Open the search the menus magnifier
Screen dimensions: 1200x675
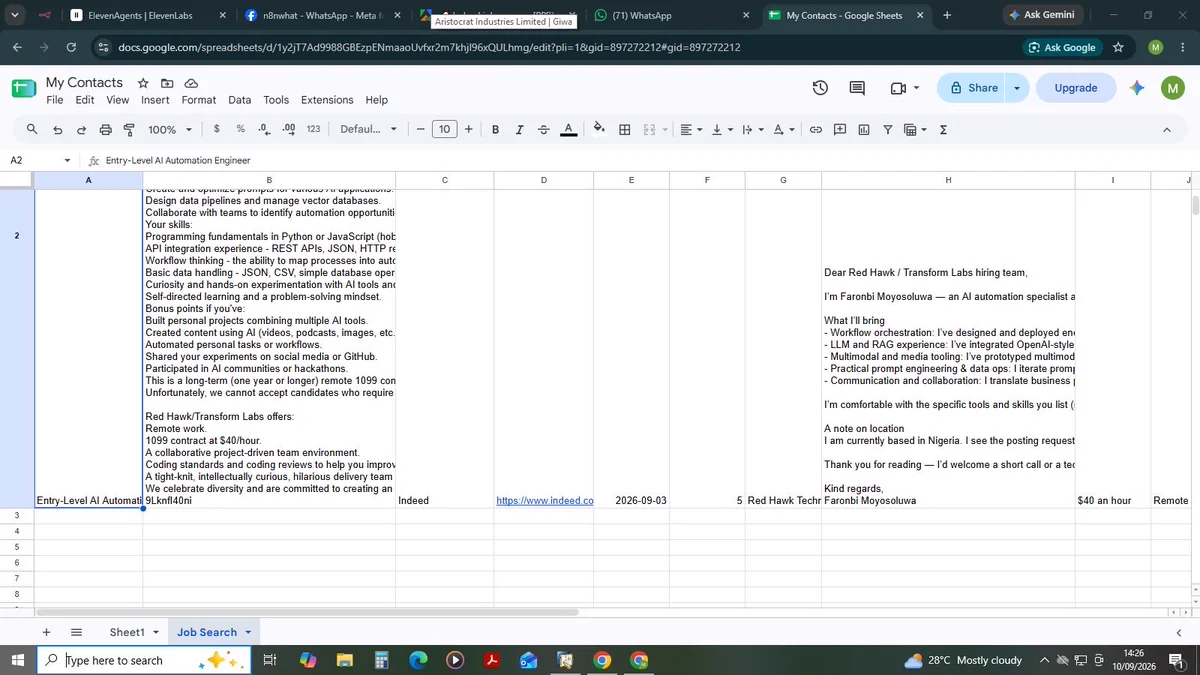[32, 129]
